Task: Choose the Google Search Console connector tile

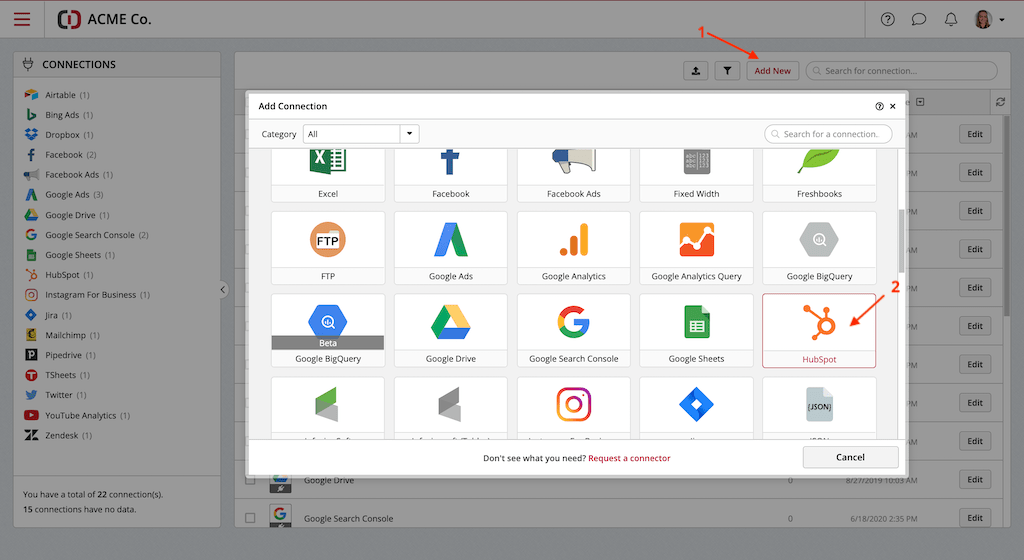Action: pyautogui.click(x=573, y=330)
